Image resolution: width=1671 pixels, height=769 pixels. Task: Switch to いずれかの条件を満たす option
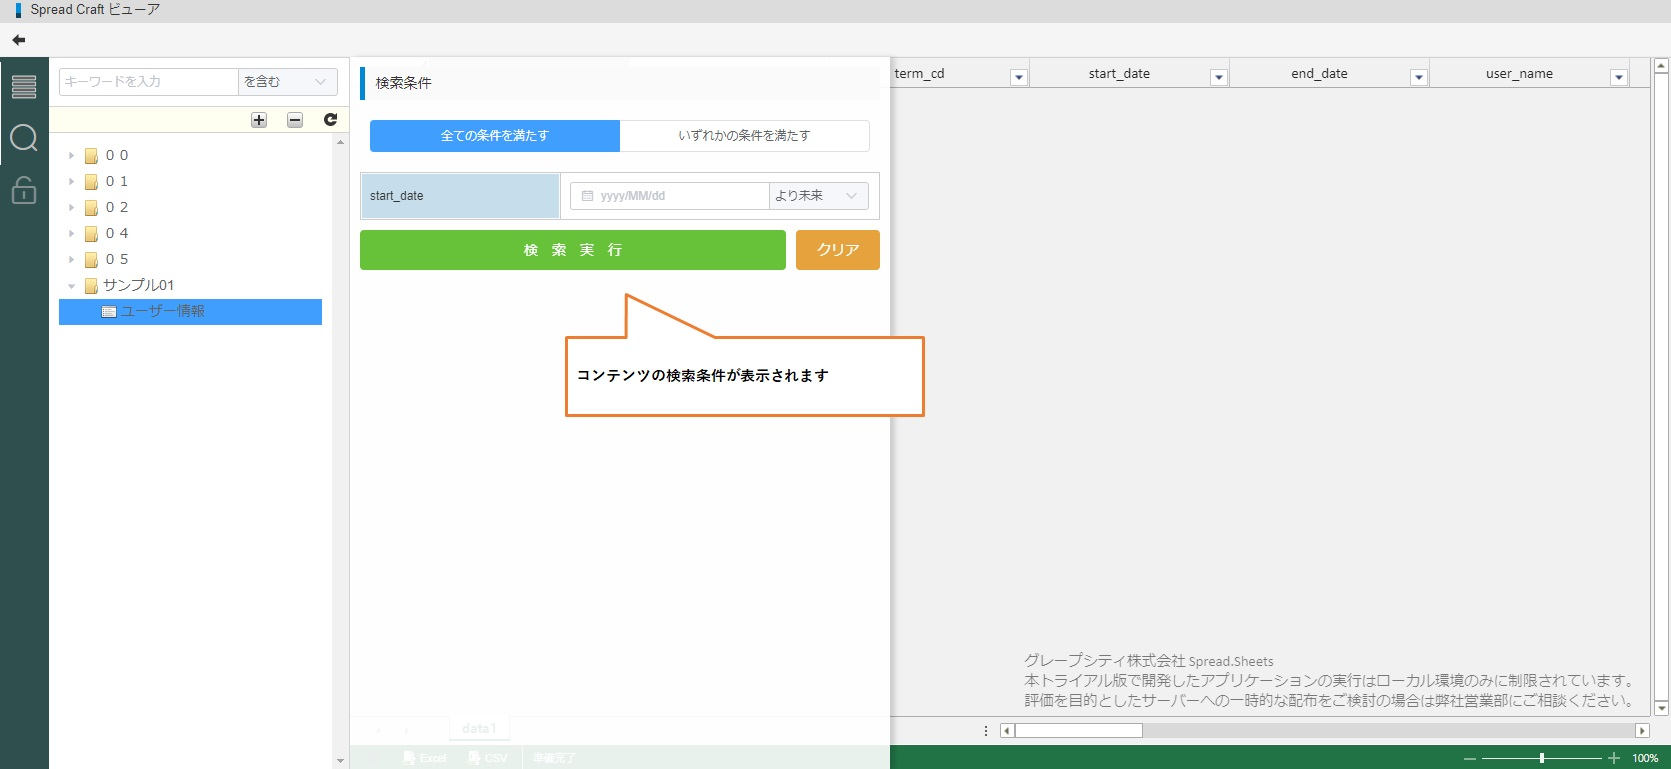744,136
